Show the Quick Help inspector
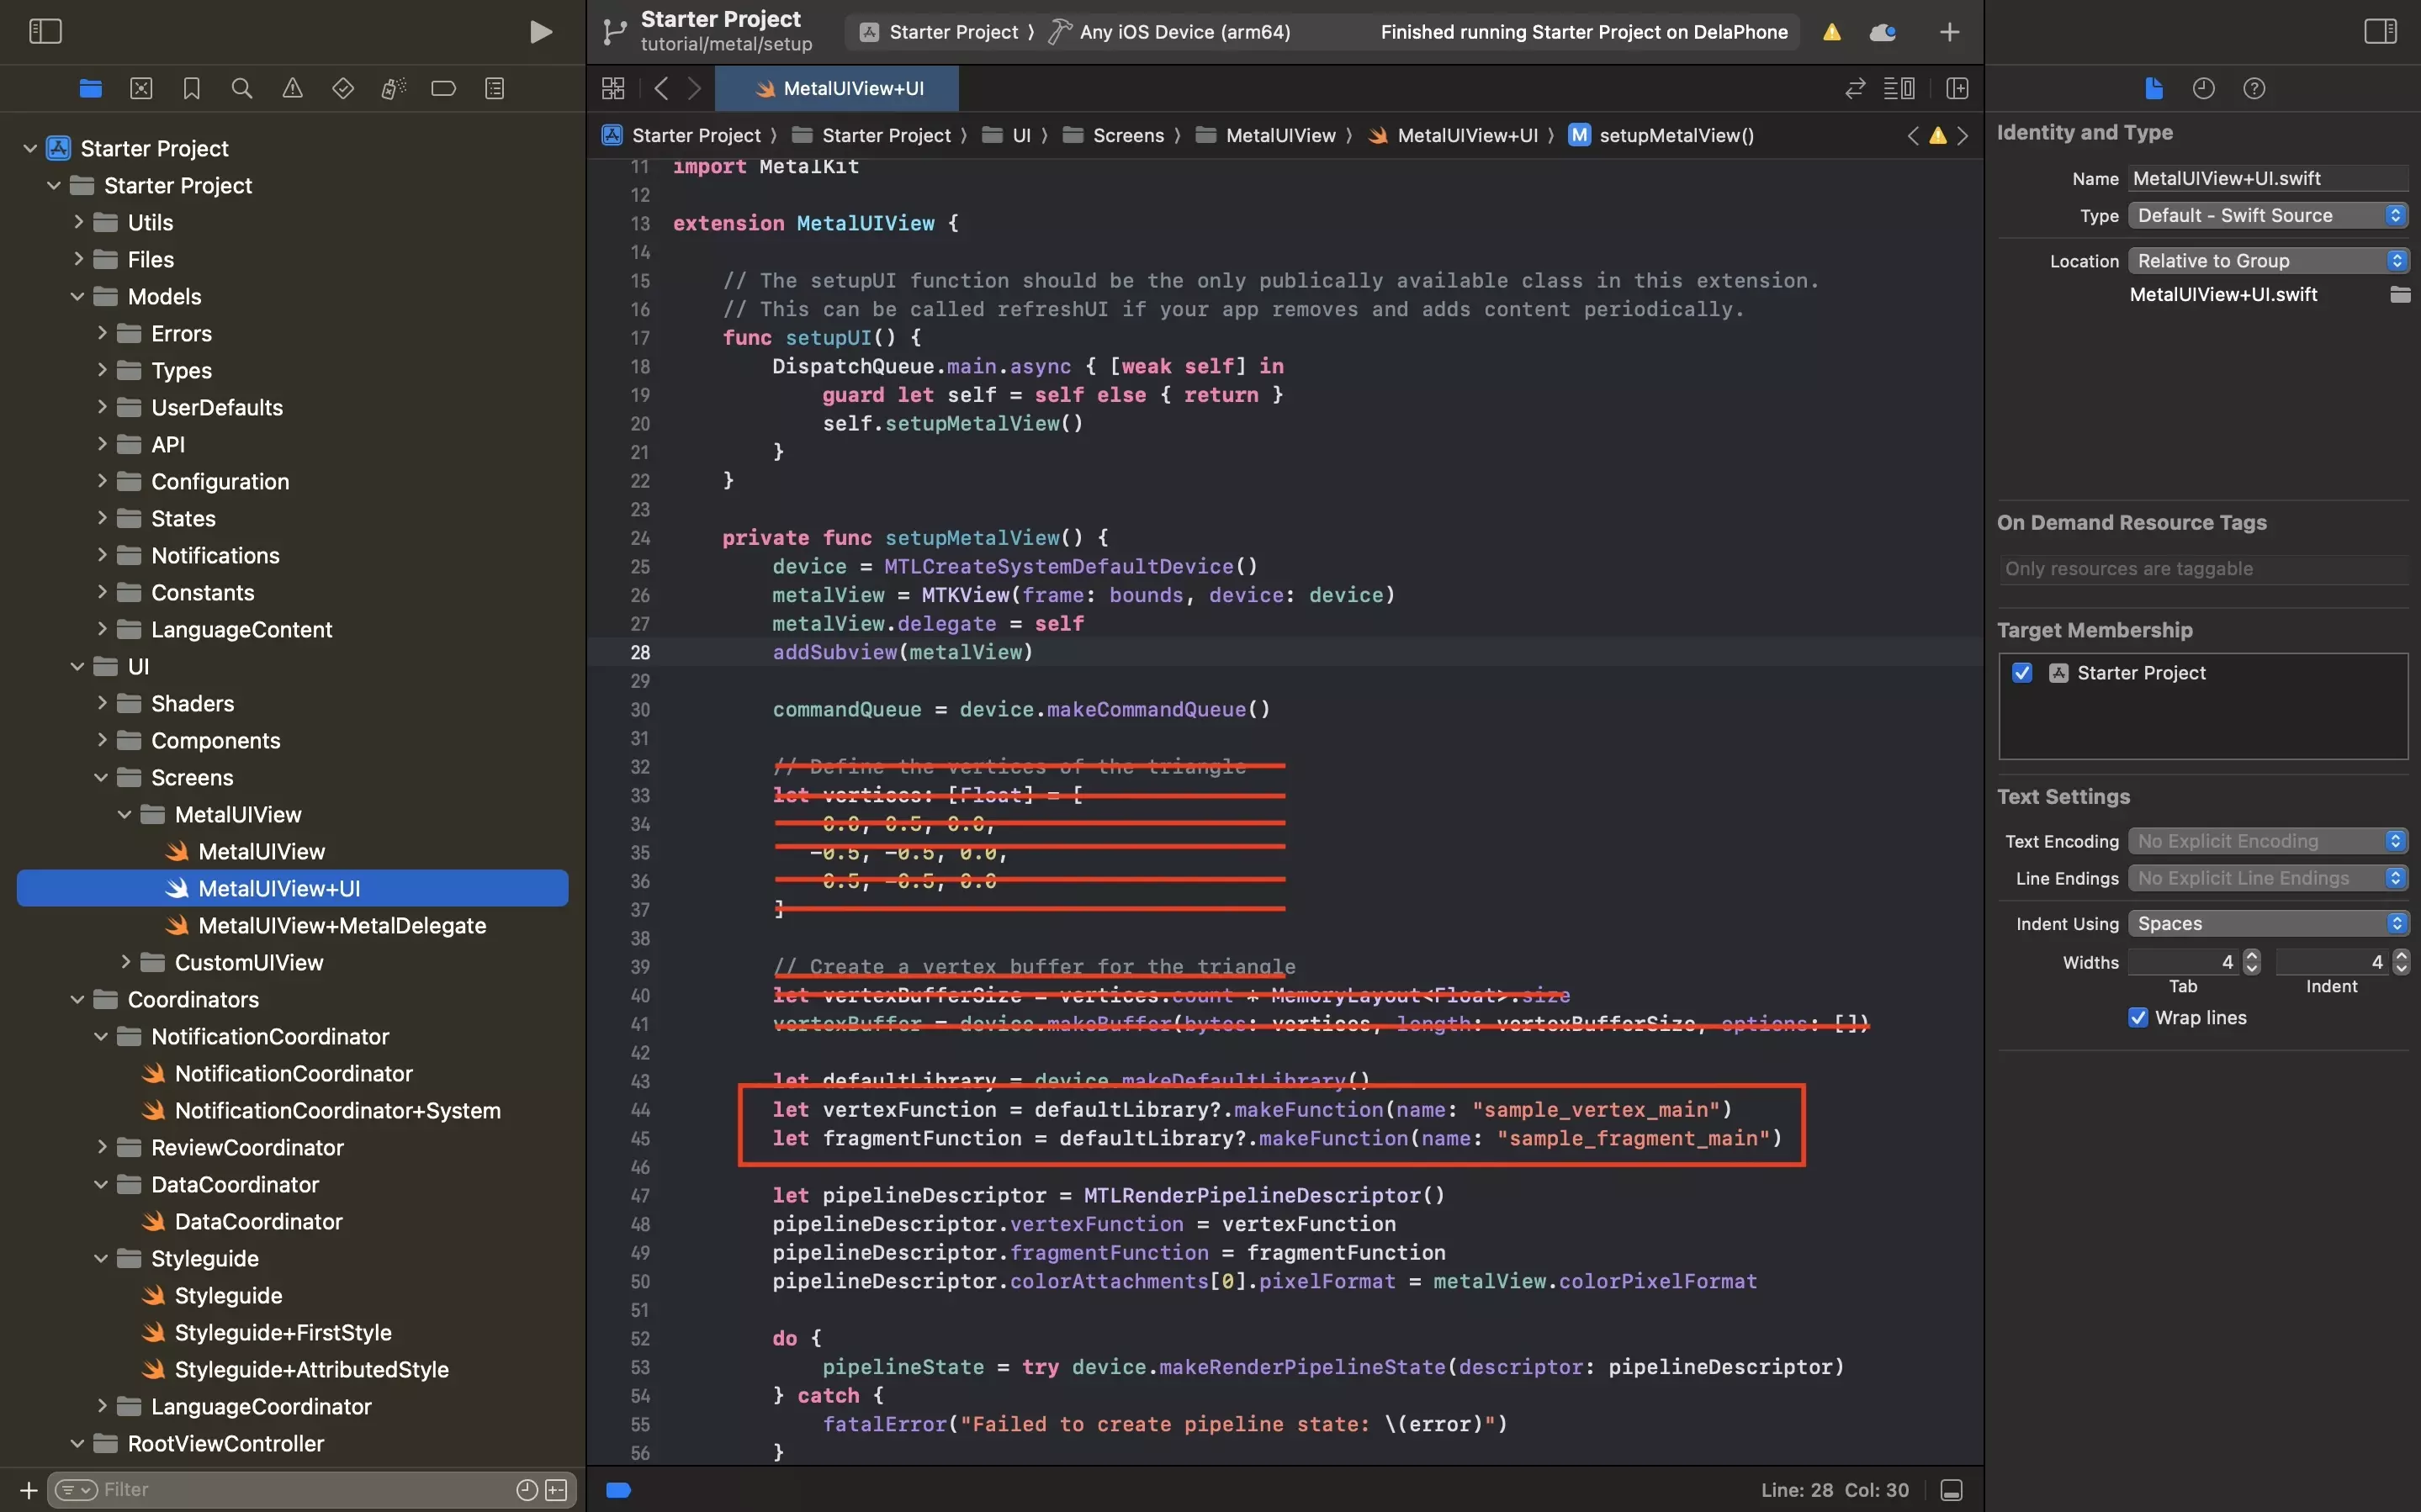Viewport: 2421px width, 1512px height. coord(2253,89)
